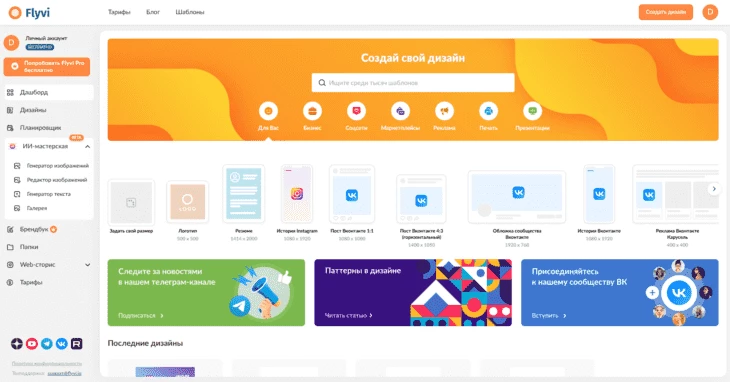
Task: Choose Пост Вконтакте 1:1 template
Action: [x=352, y=194]
